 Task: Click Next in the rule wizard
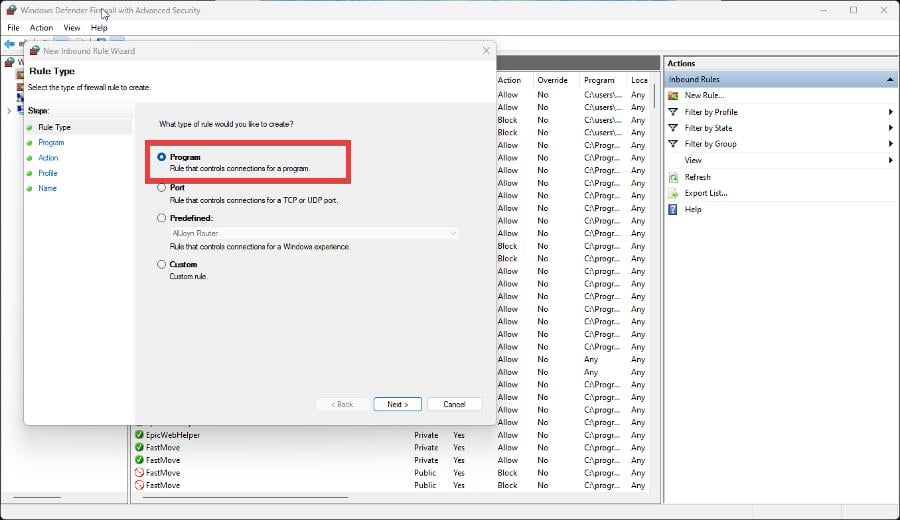coord(397,404)
